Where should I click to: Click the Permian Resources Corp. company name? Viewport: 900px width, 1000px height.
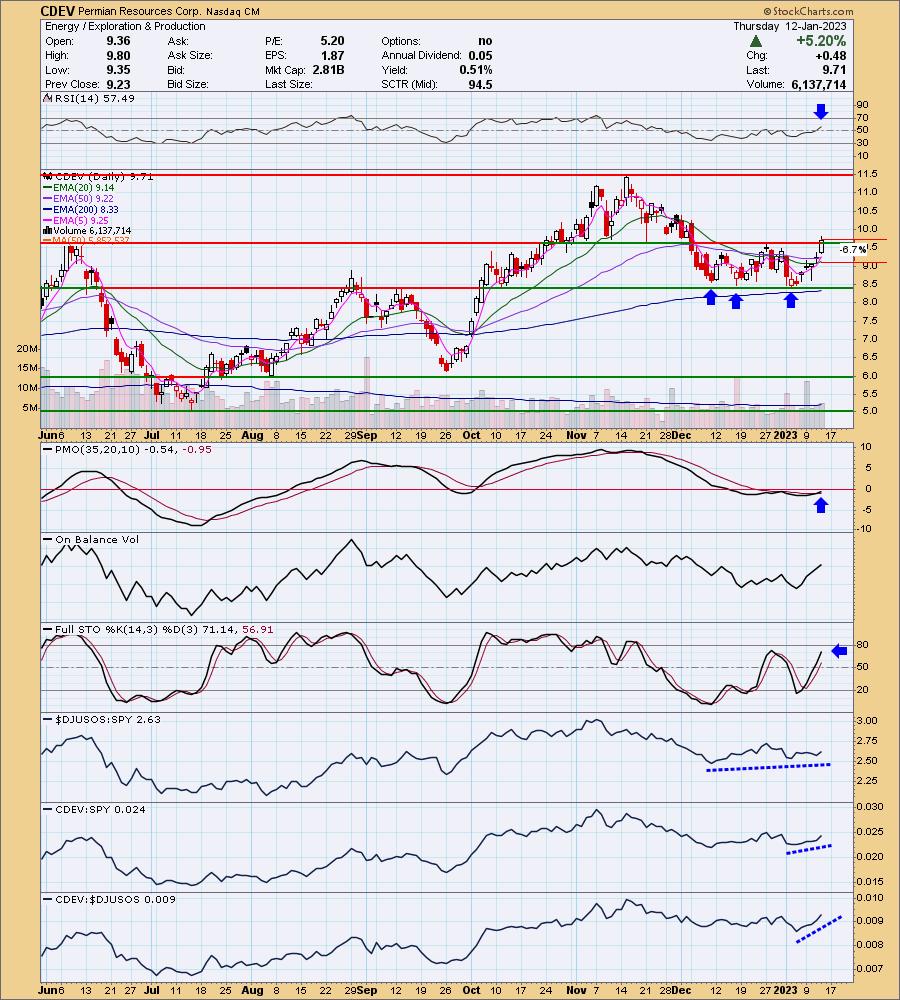[140, 11]
